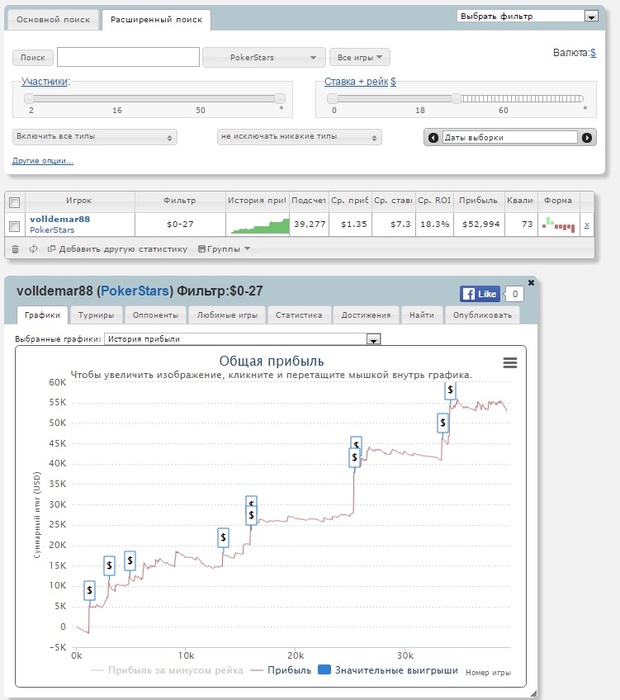Click the Даты выборки date field
The height and width of the screenshot is (700, 620).
pyautogui.click(x=510, y=138)
